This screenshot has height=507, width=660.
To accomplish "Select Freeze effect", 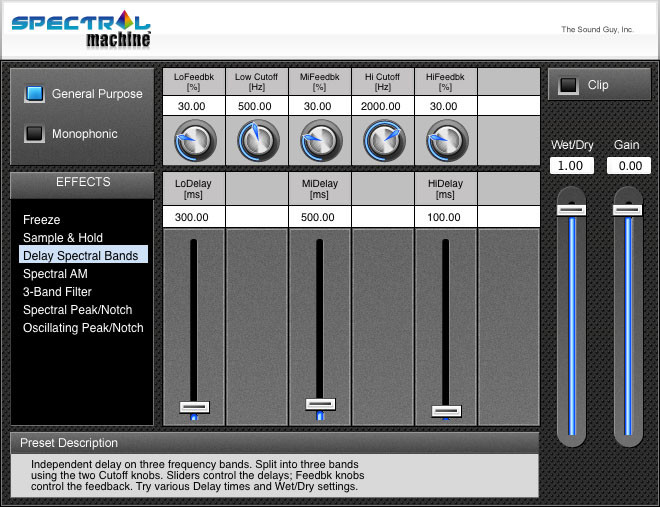I will (x=42, y=220).
